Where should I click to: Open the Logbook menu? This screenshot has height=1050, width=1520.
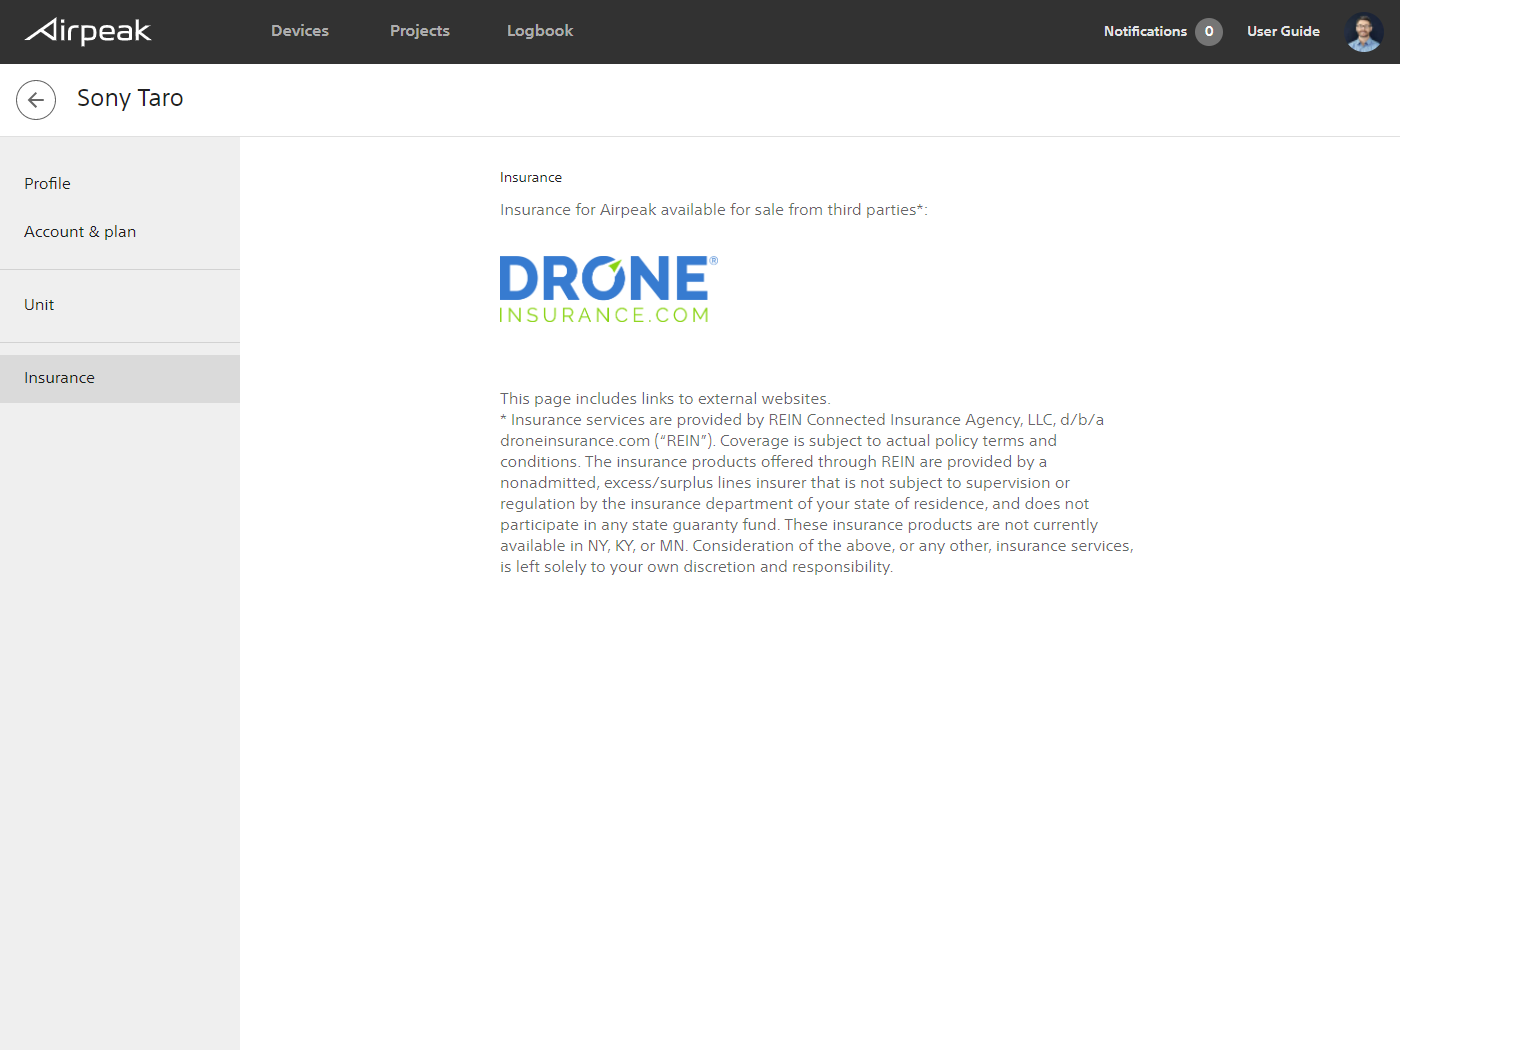click(540, 31)
